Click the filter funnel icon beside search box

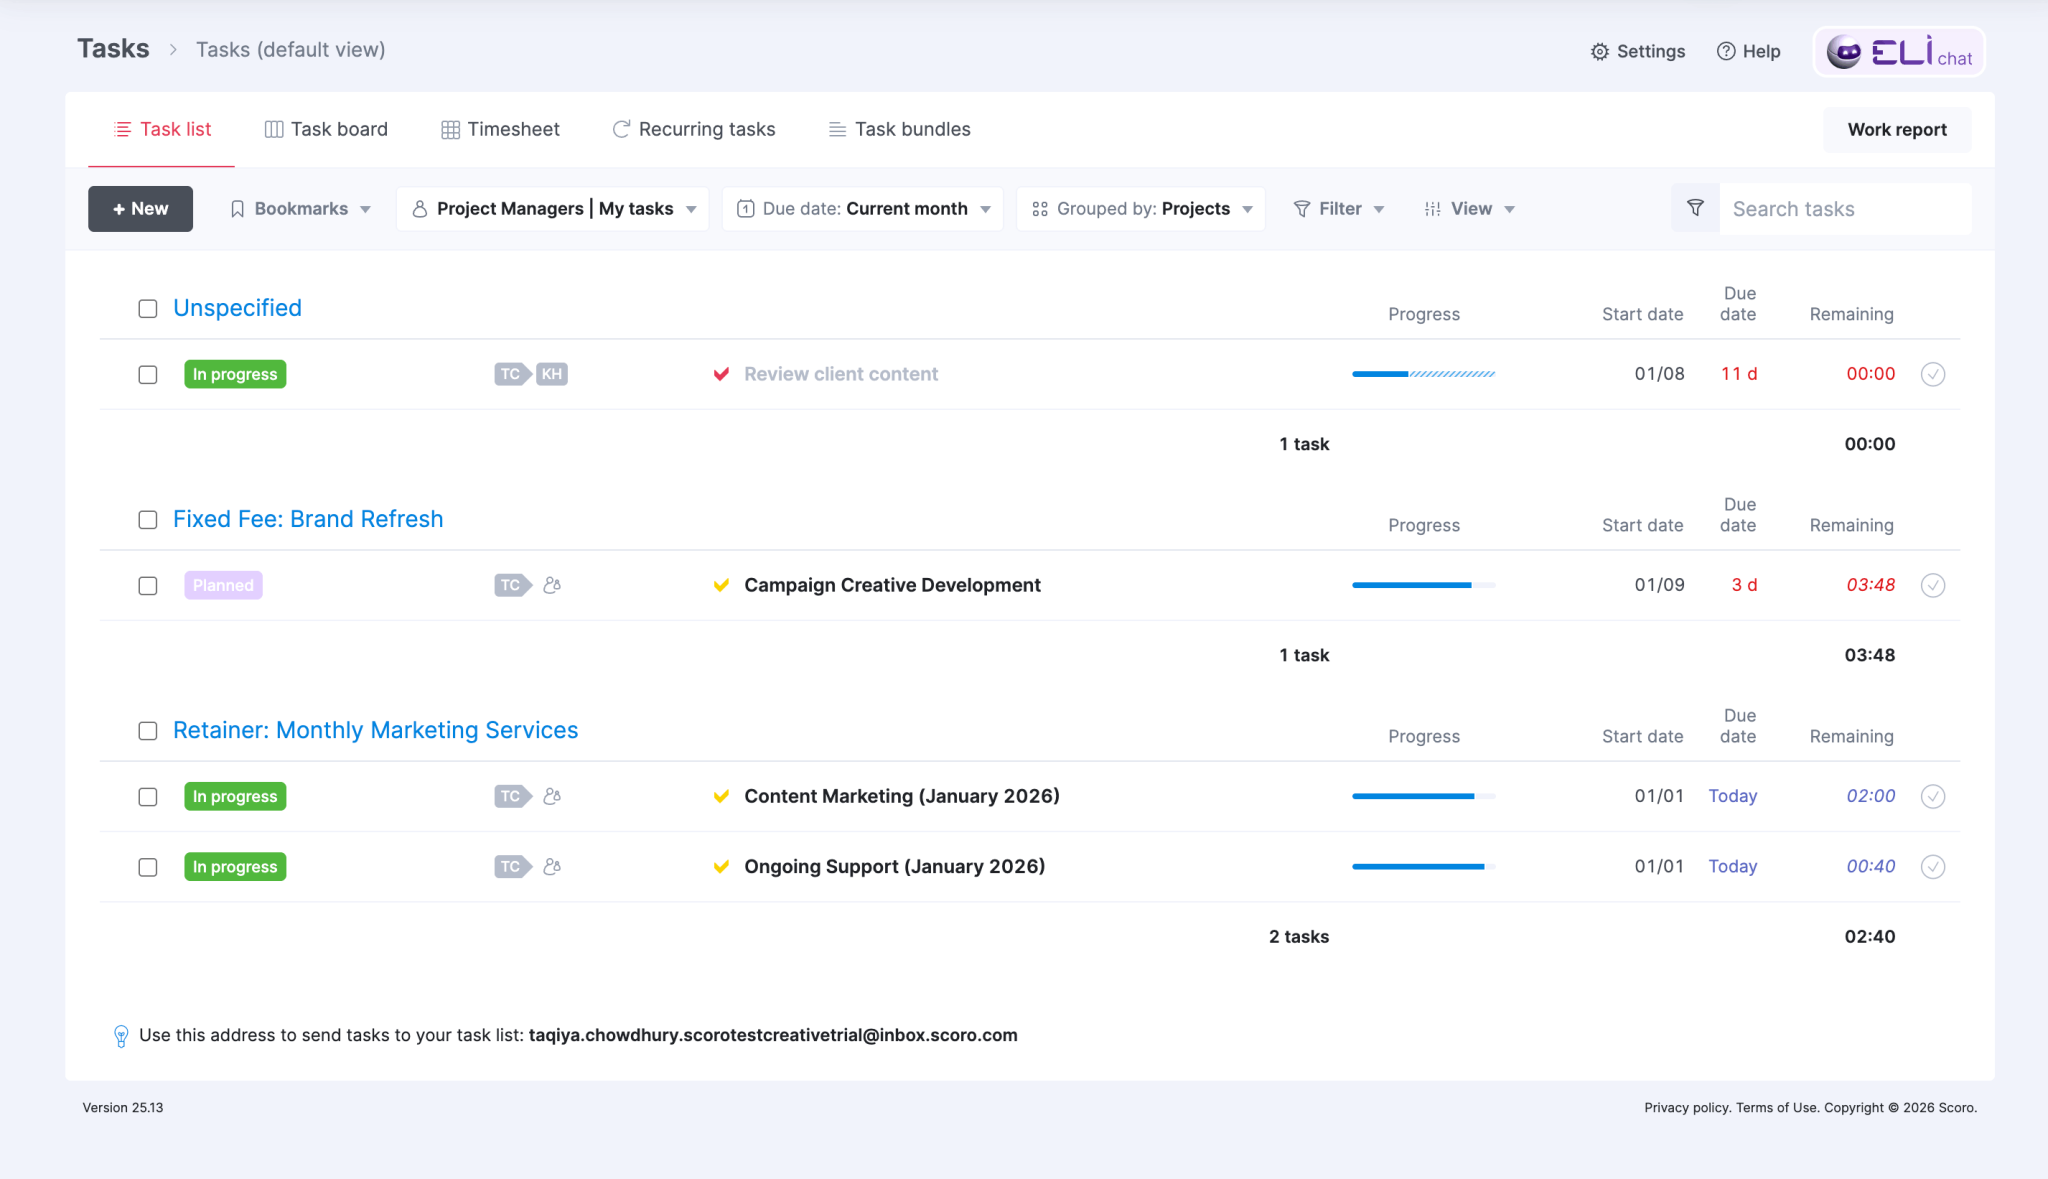(1695, 208)
